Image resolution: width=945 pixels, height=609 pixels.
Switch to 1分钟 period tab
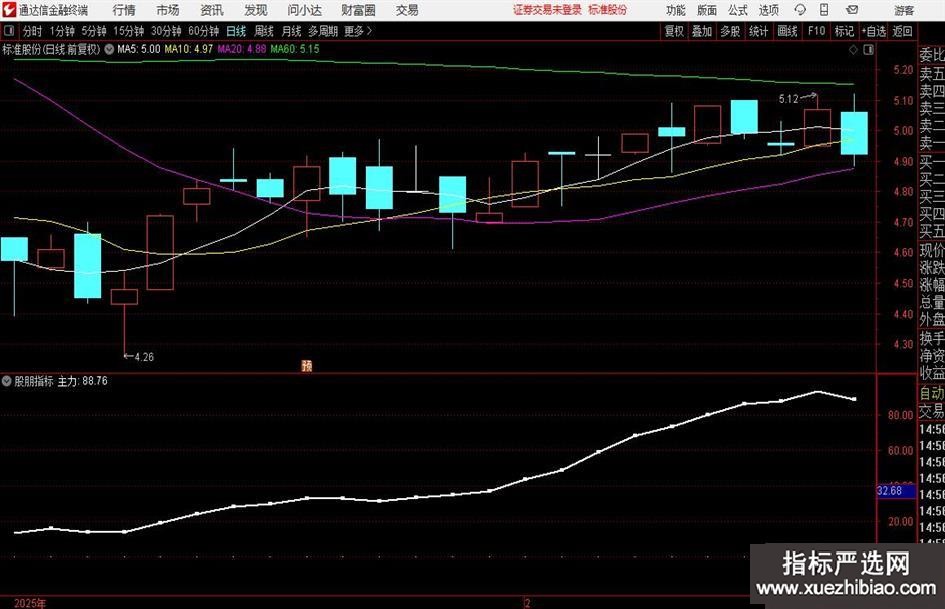pos(62,31)
